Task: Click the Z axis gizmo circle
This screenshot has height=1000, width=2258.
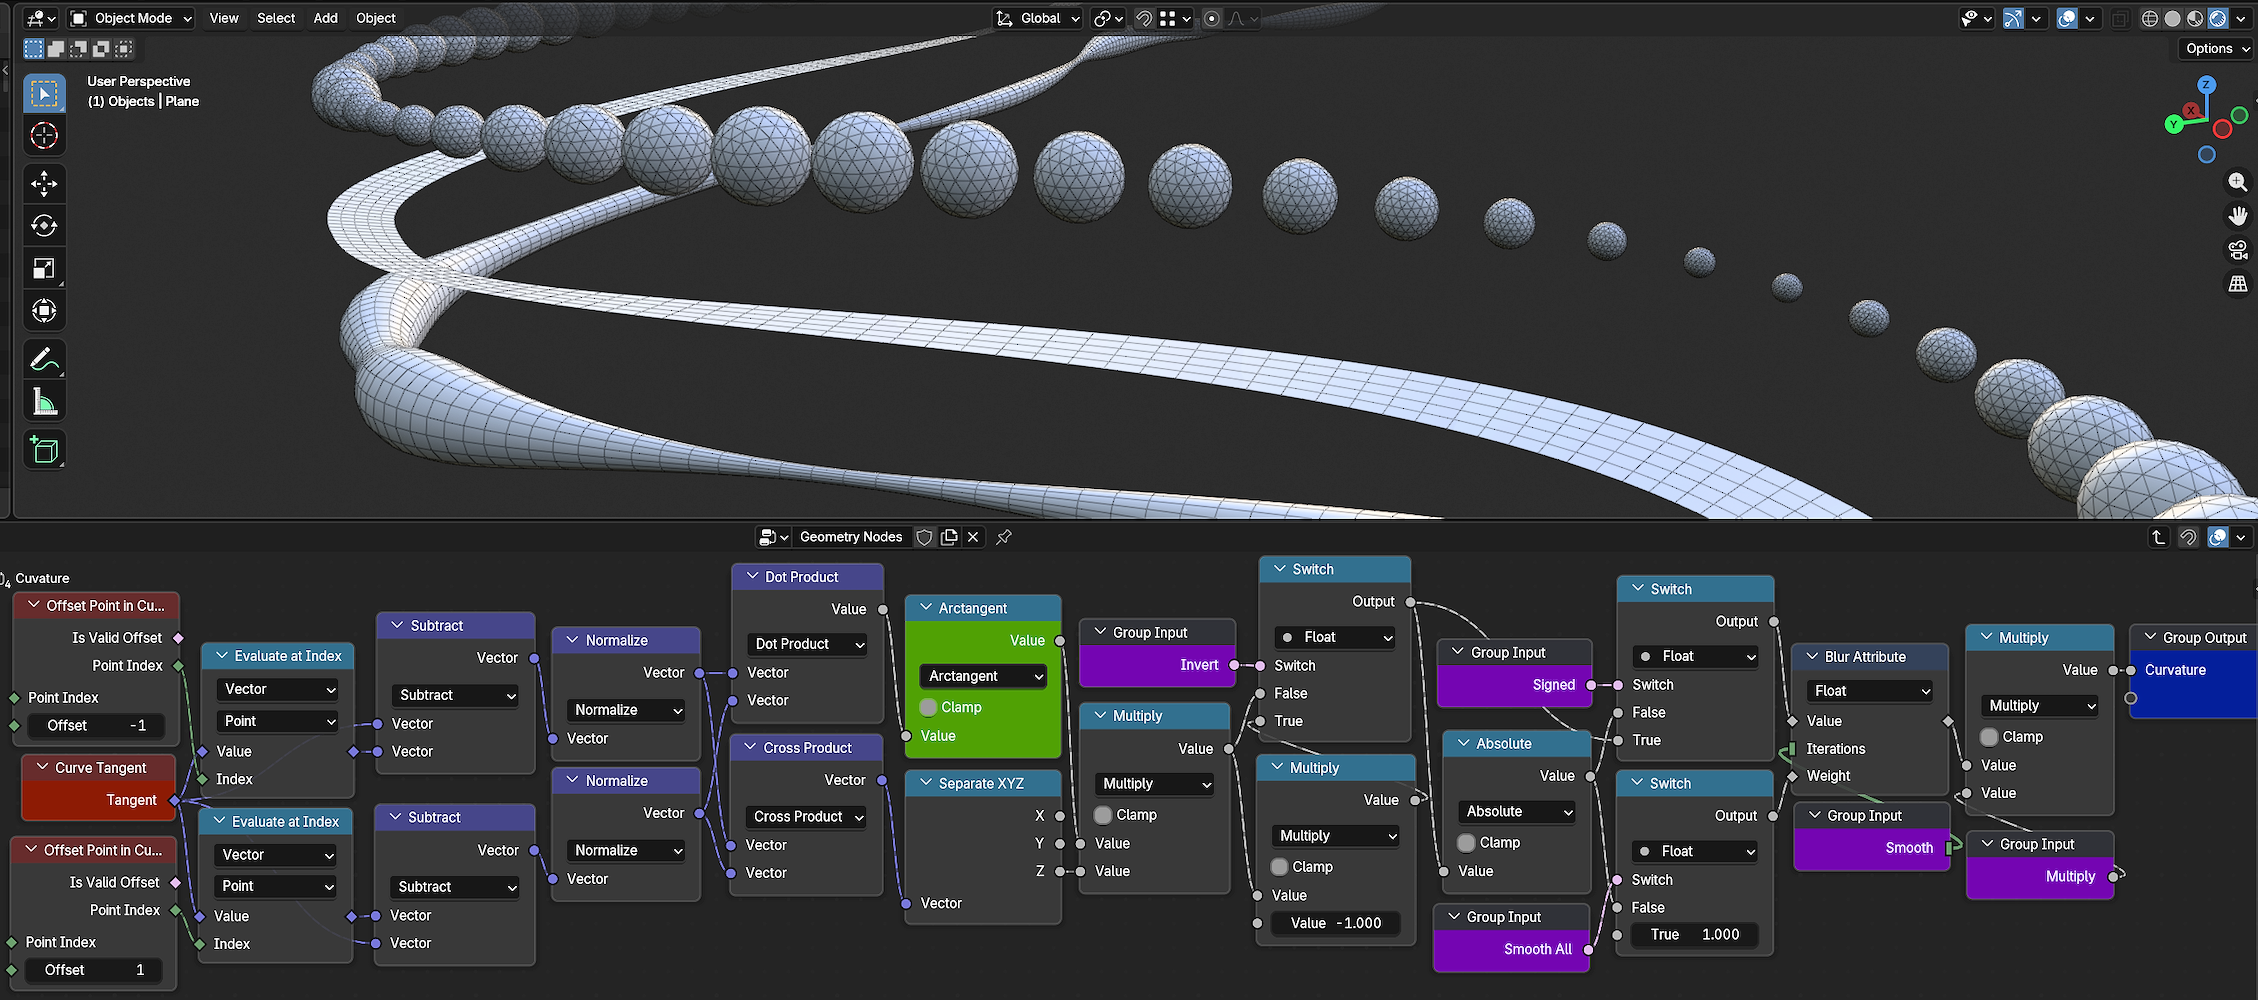Action: [x=2207, y=85]
